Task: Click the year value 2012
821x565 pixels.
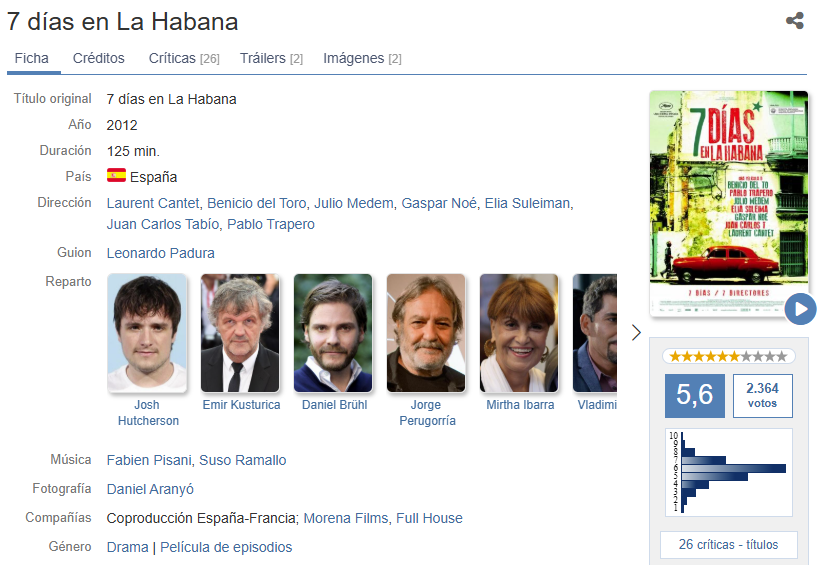Action: tap(122, 125)
